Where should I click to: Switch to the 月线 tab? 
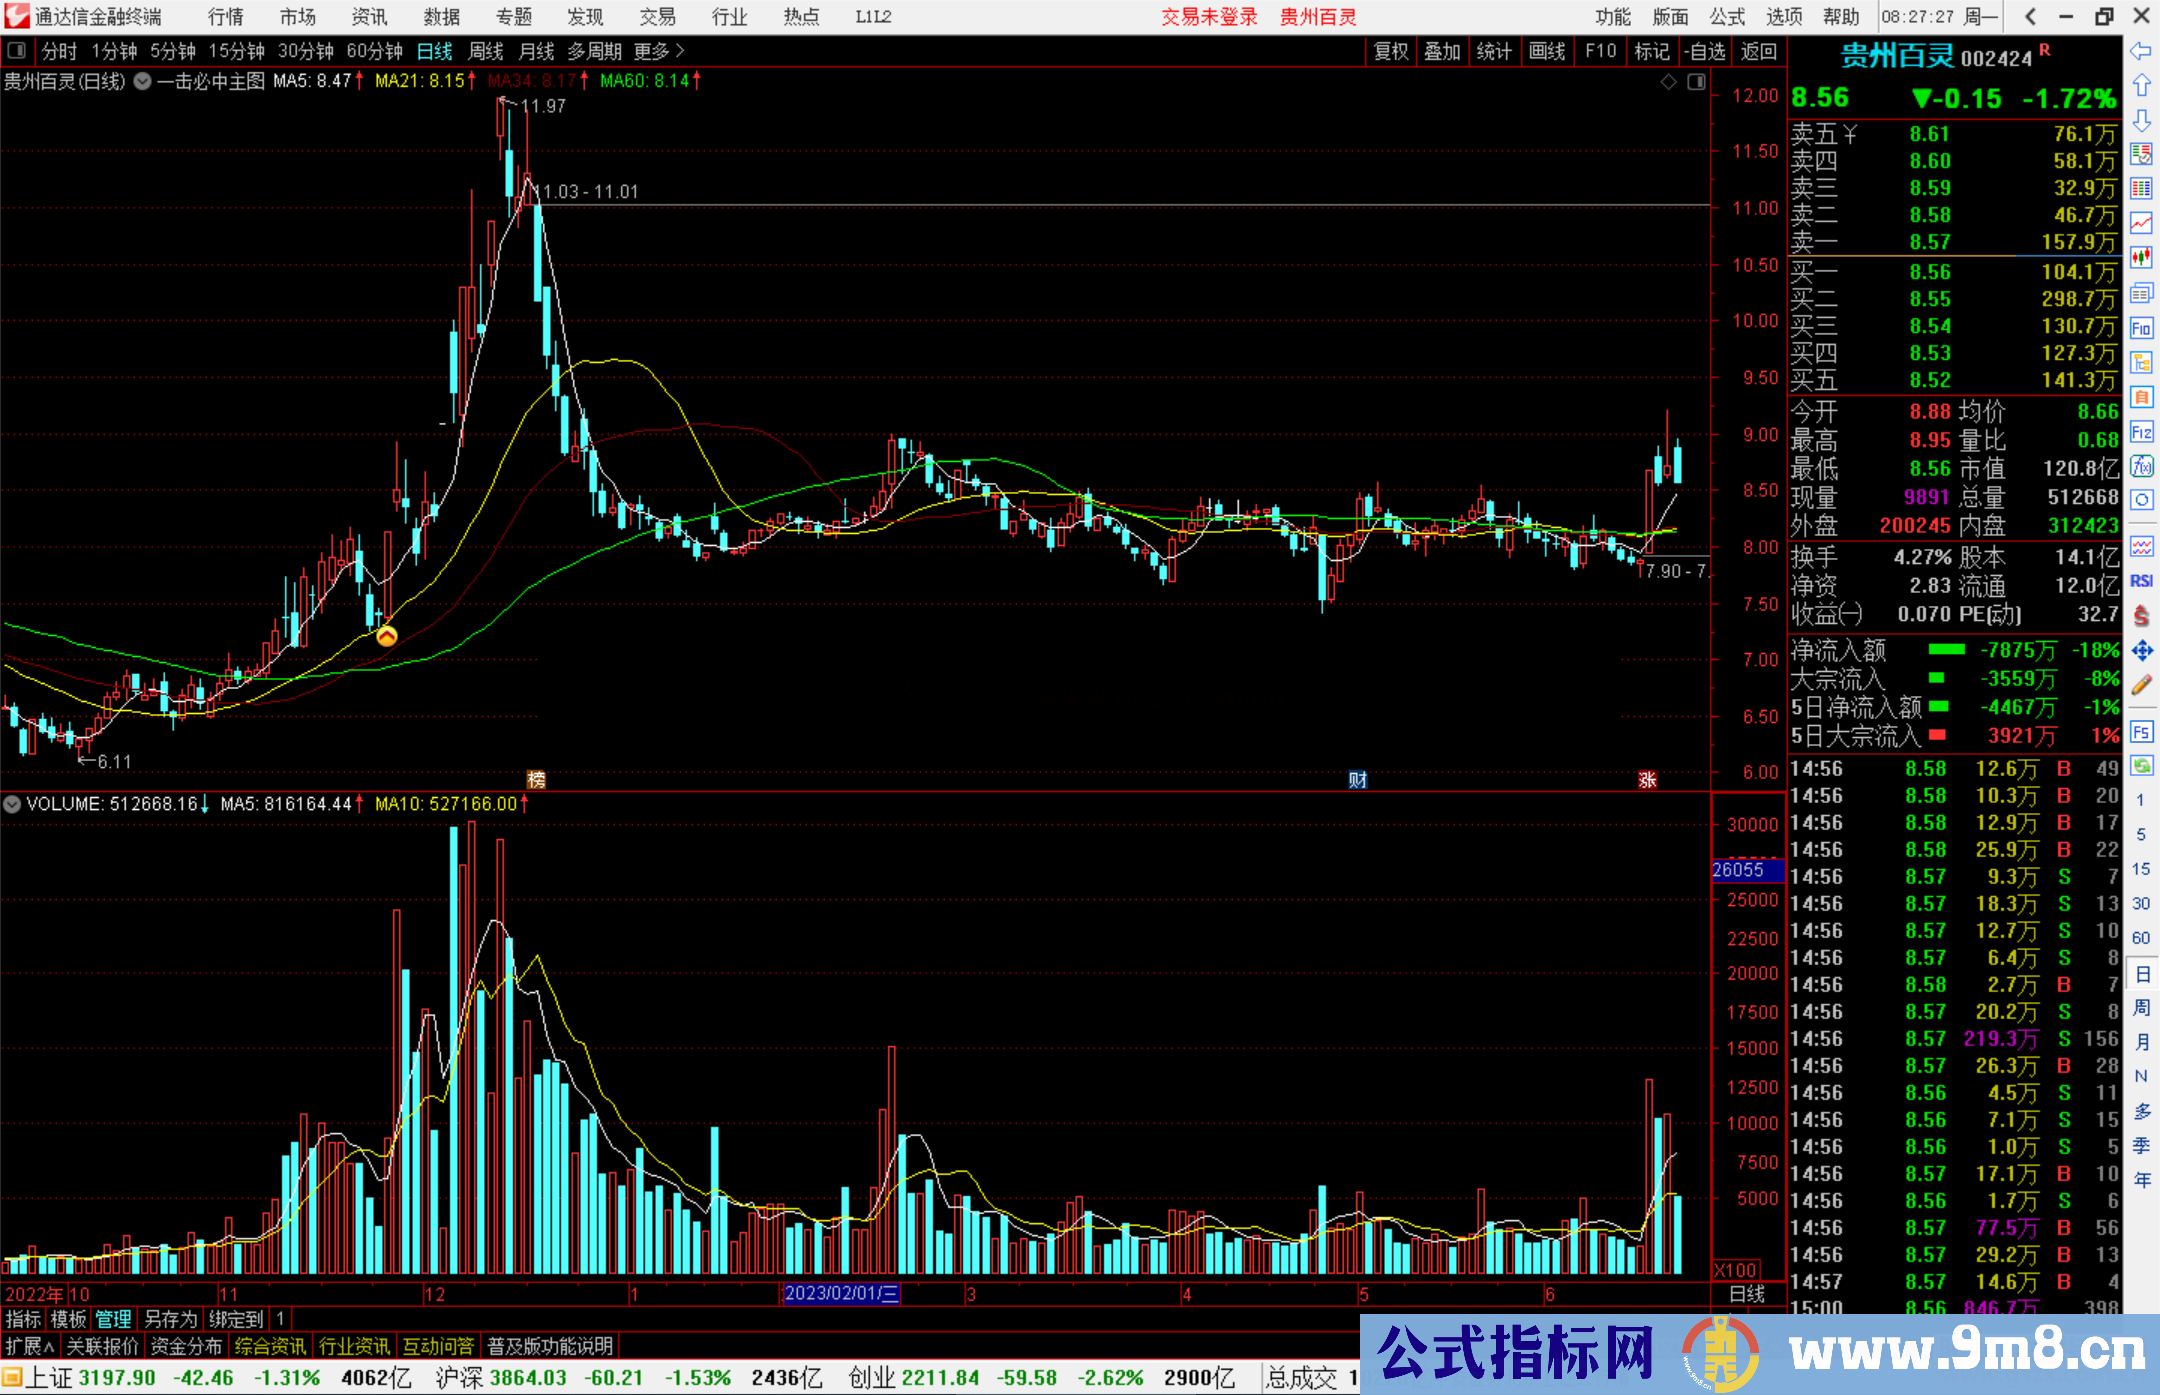coord(537,51)
